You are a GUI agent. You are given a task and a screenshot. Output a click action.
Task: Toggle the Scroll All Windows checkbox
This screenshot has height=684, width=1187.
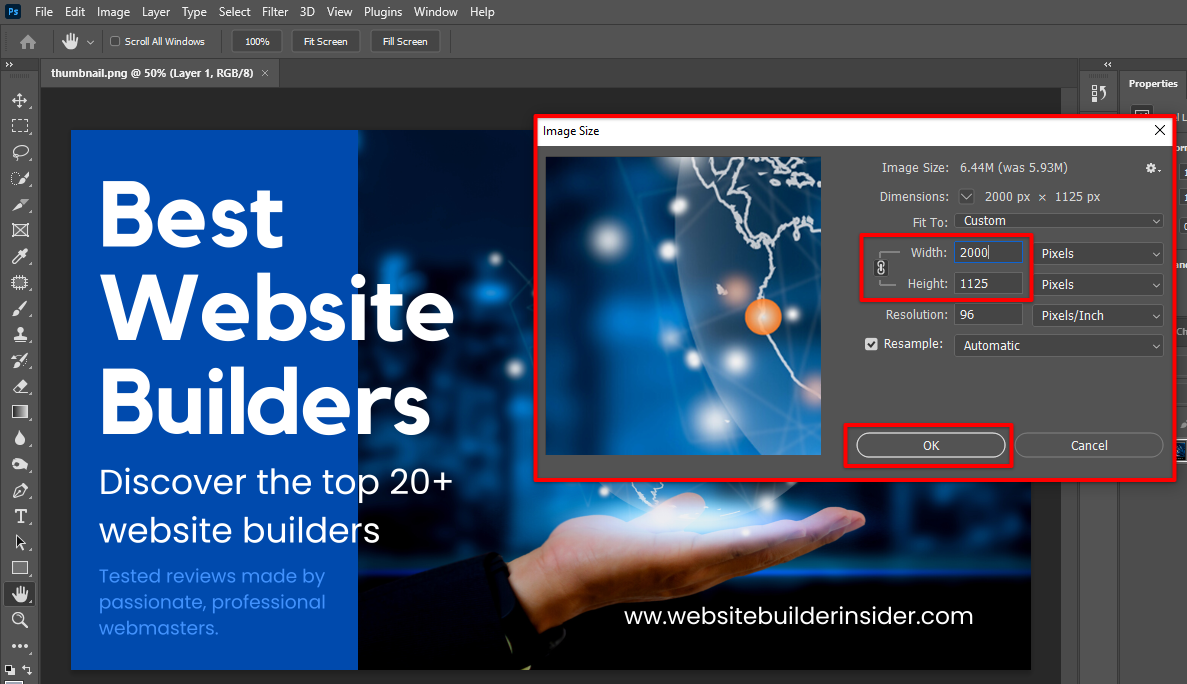113,41
